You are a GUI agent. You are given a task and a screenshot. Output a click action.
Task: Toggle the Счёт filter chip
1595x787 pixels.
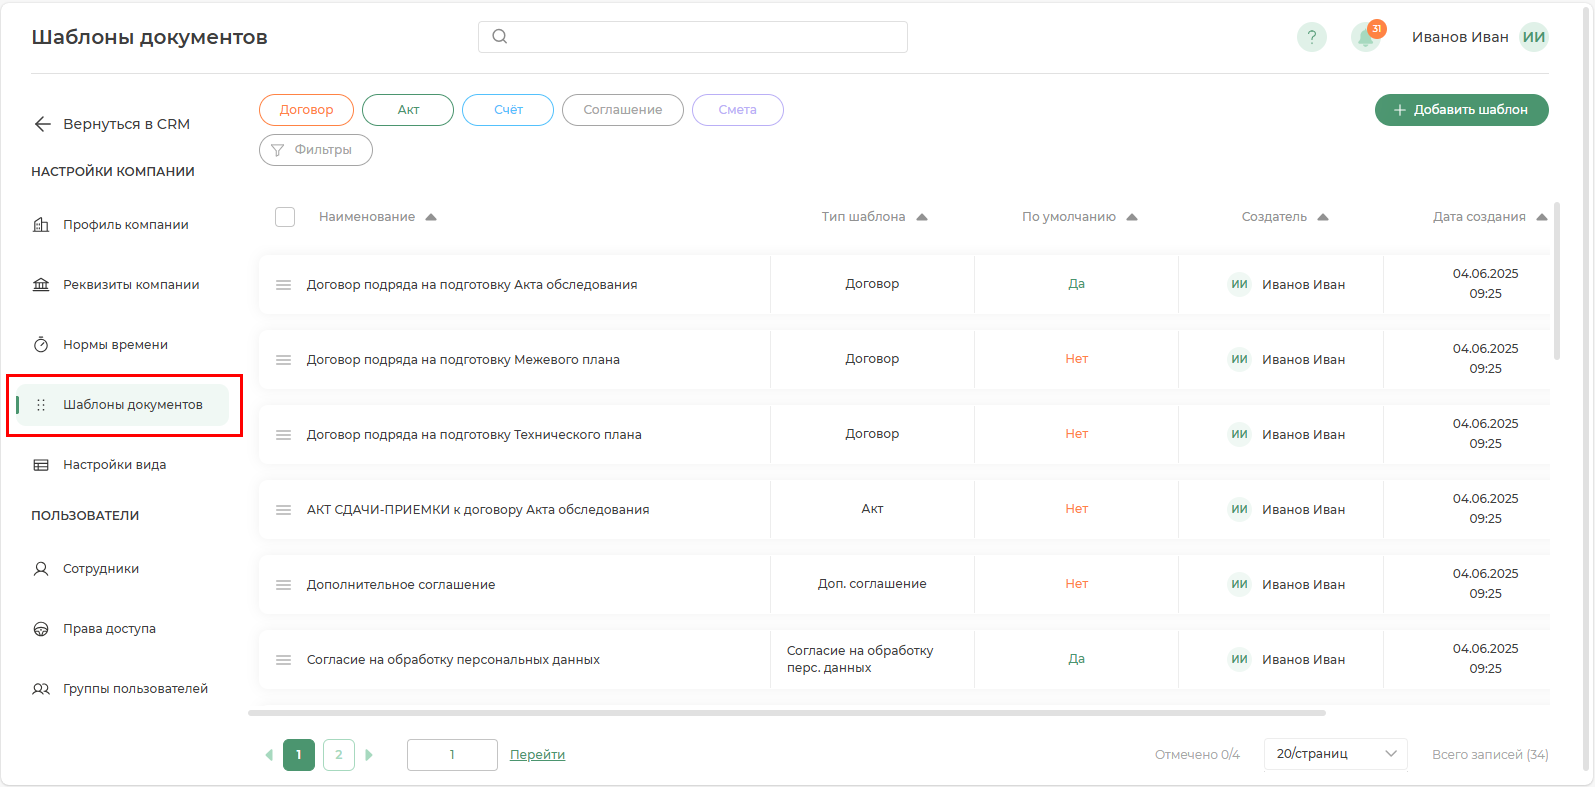(508, 110)
